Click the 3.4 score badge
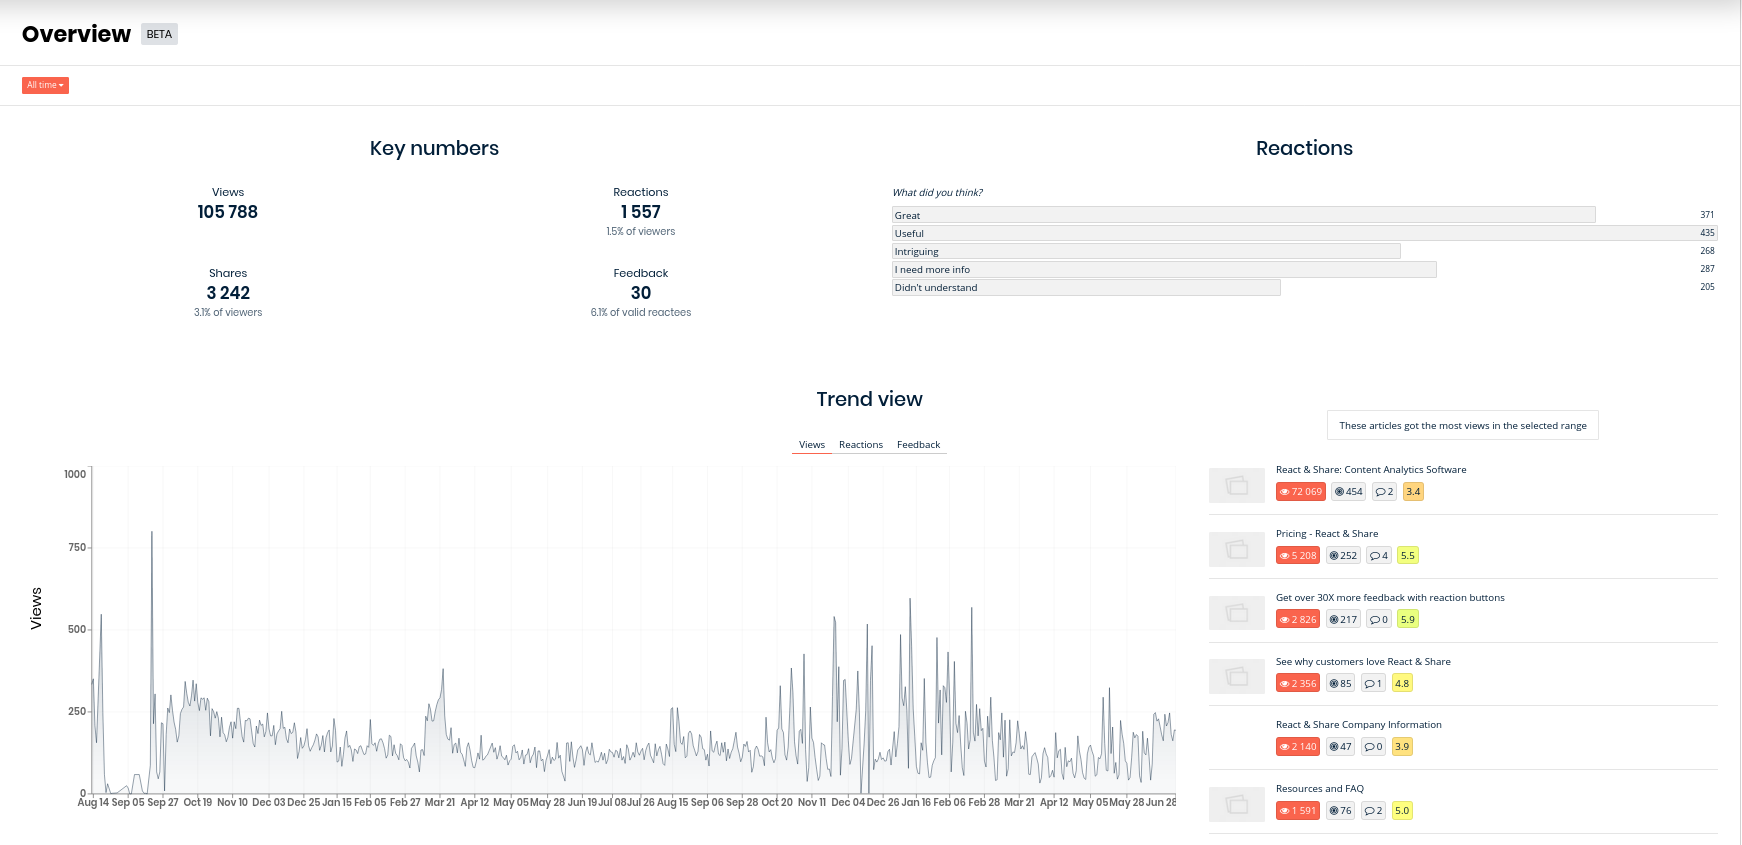Screen dimensions: 1742x845 1413,492
